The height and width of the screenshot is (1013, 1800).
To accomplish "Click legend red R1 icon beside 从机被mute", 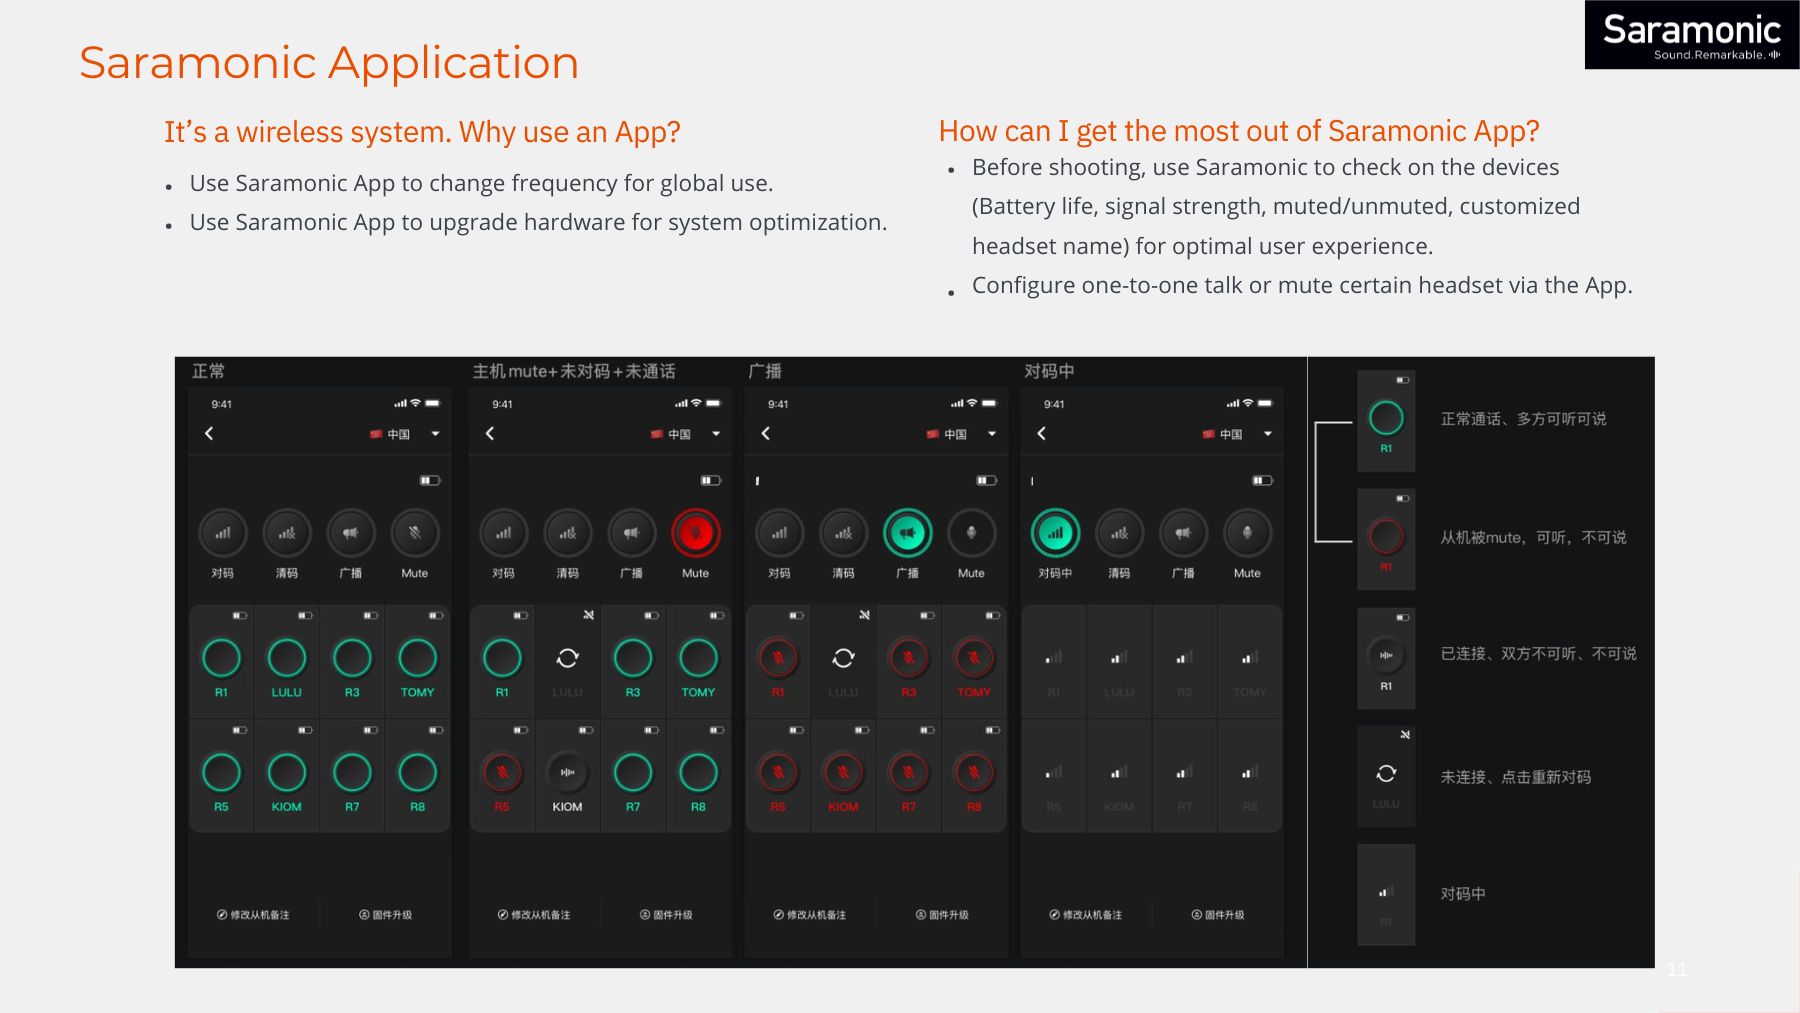I will [1386, 537].
